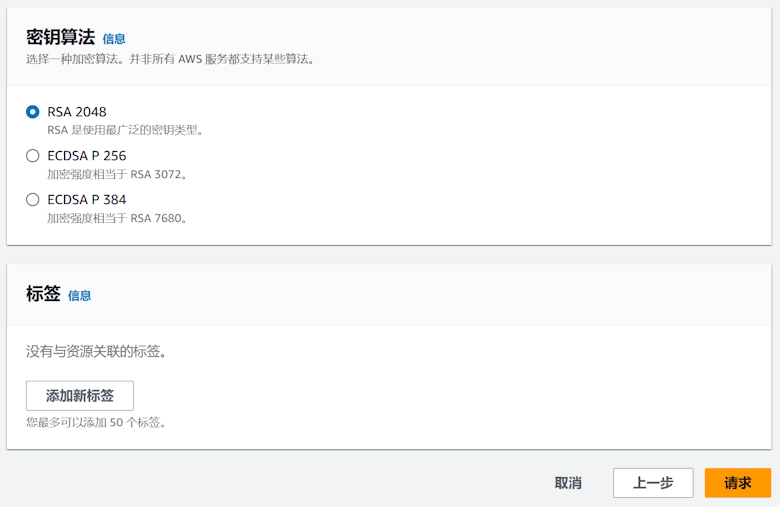The image size is (780, 507).
Task: Click the subtitle '选择一种加密算法。并非所有 AWS 服务都支持某些算法。'
Action: pyautogui.click(x=170, y=59)
